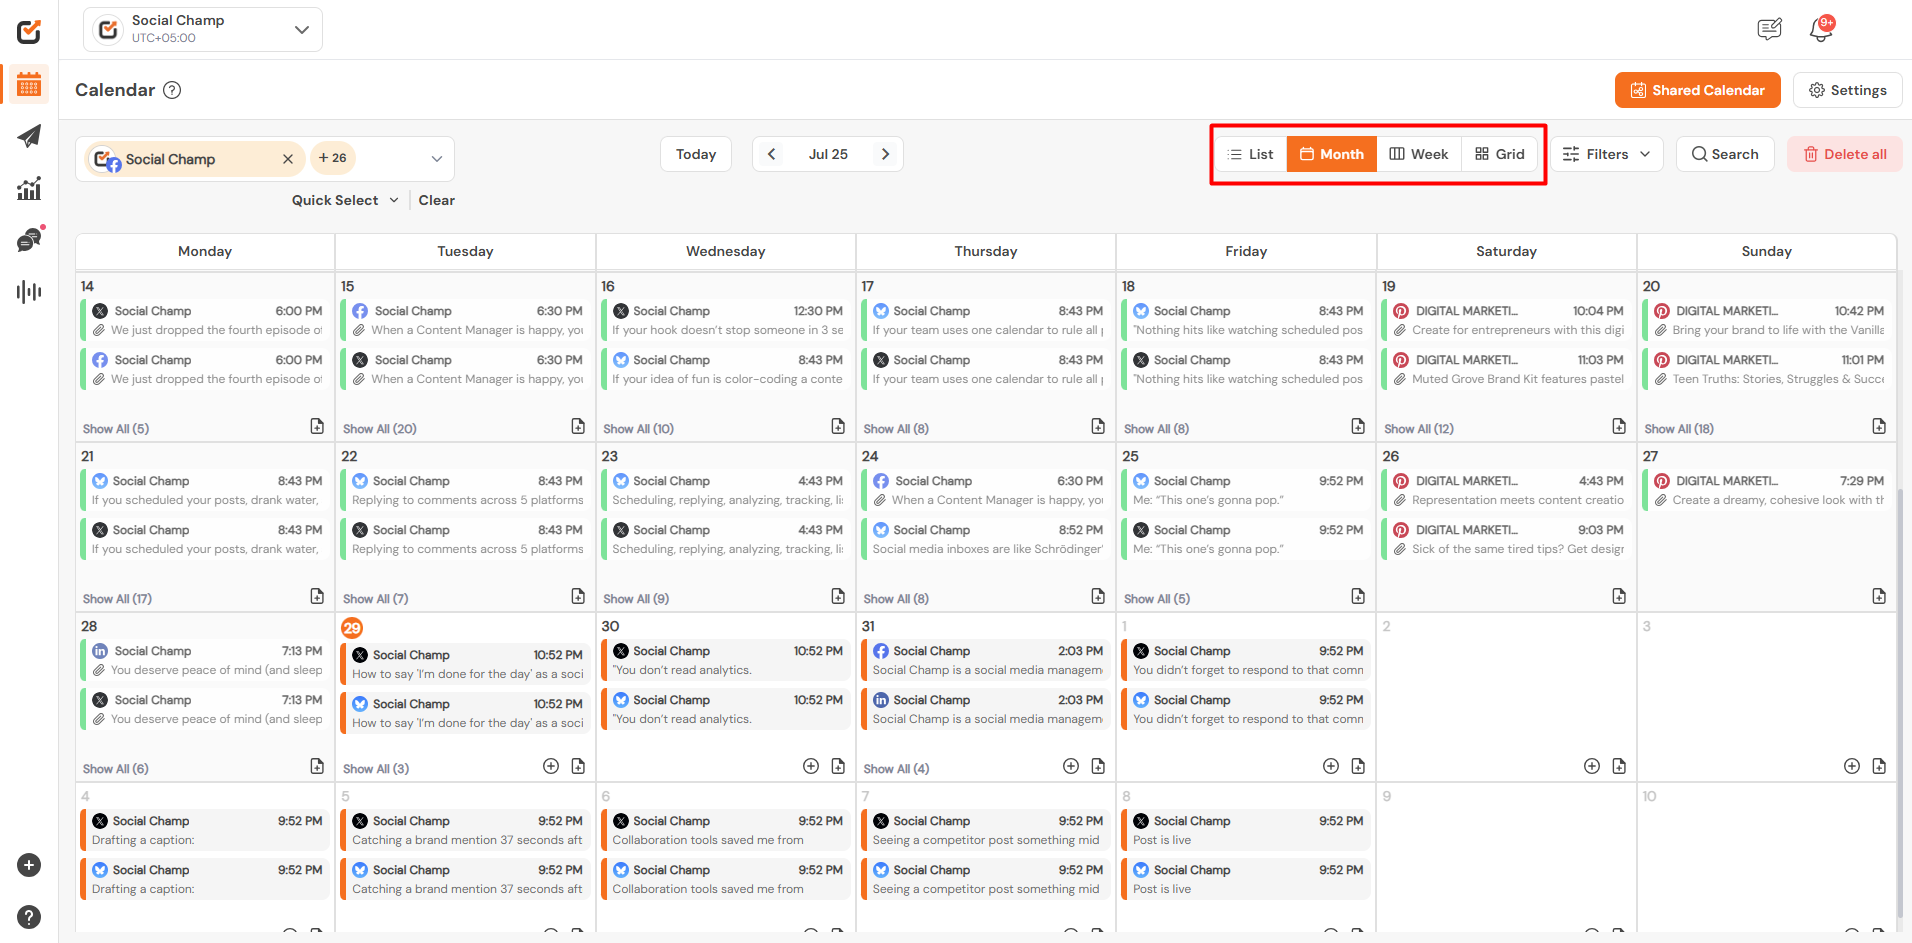1912x943 pixels.
Task: Click note icon in Saturday 26 cell
Action: click(1619, 597)
